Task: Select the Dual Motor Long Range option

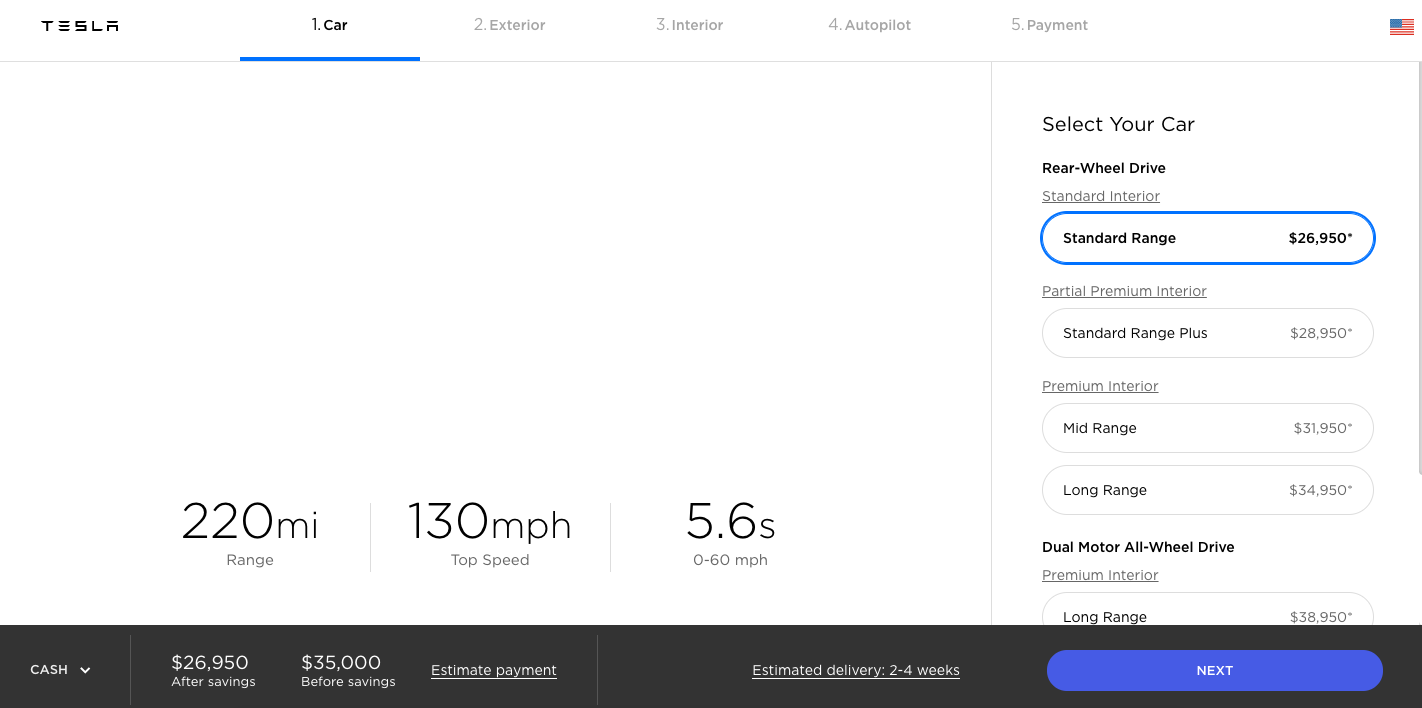Action: tap(1208, 609)
